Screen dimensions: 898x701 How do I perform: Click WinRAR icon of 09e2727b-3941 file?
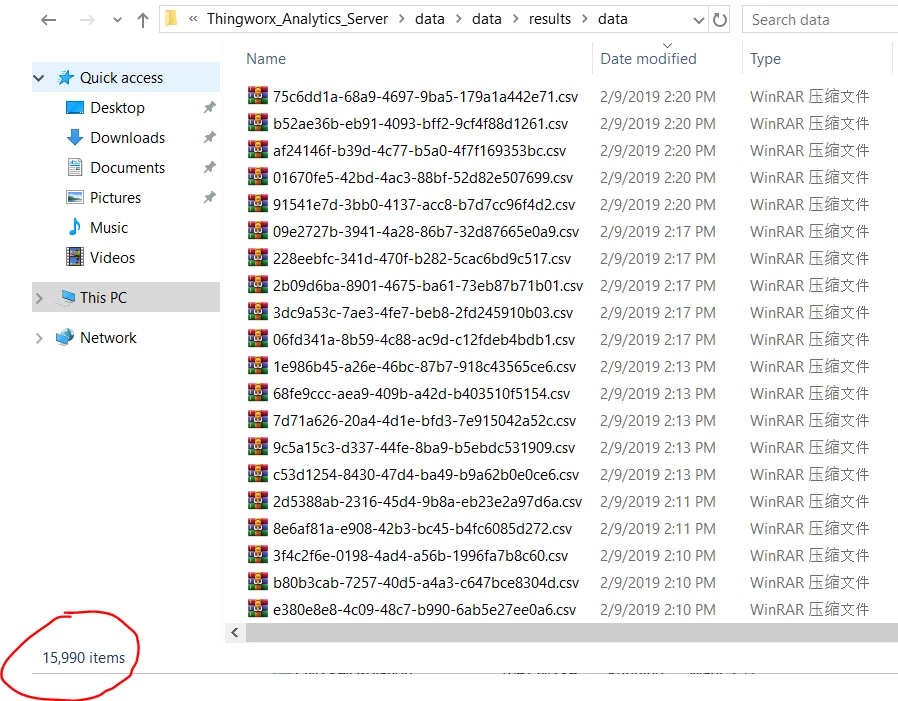(258, 230)
